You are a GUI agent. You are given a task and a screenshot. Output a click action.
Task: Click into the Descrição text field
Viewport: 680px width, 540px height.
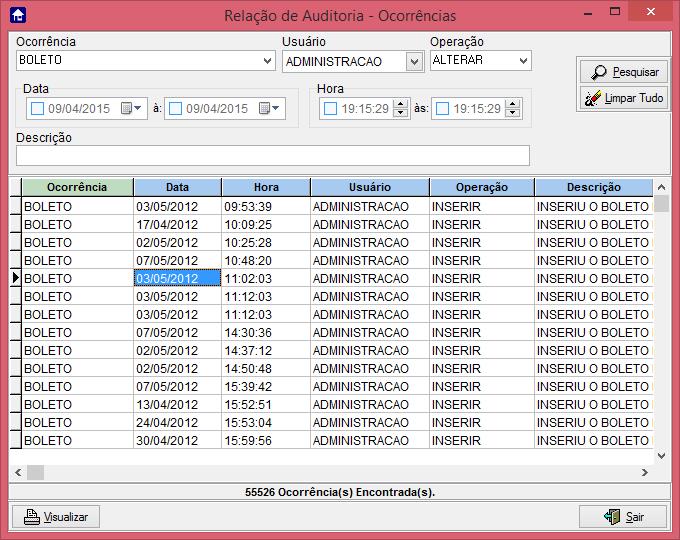(x=273, y=155)
